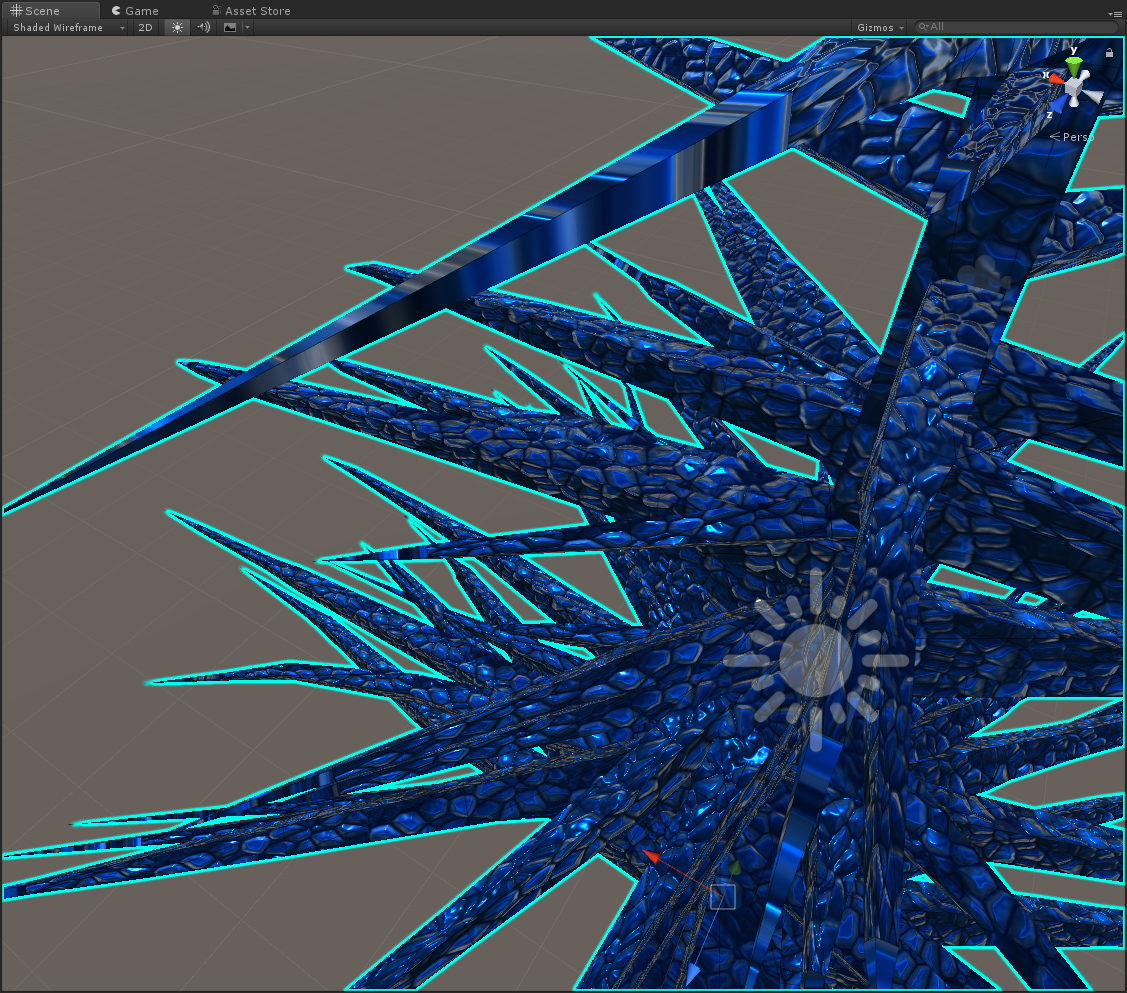Viewport: 1127px width, 993px height.
Task: Select the directional light sun gizmo in scene
Action: click(x=816, y=660)
